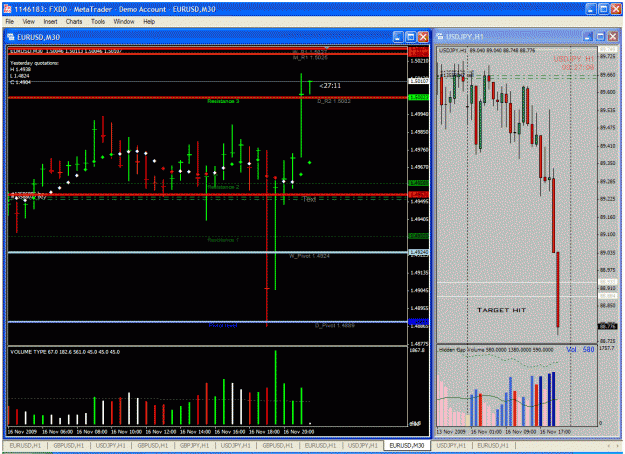The image size is (625, 454).
Task: Close the main MetaTrader window
Action: [x=616, y=9]
